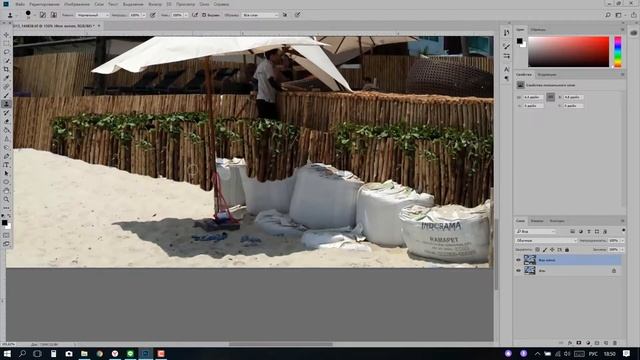Hide the 'Фон' background layer

click(x=518, y=271)
